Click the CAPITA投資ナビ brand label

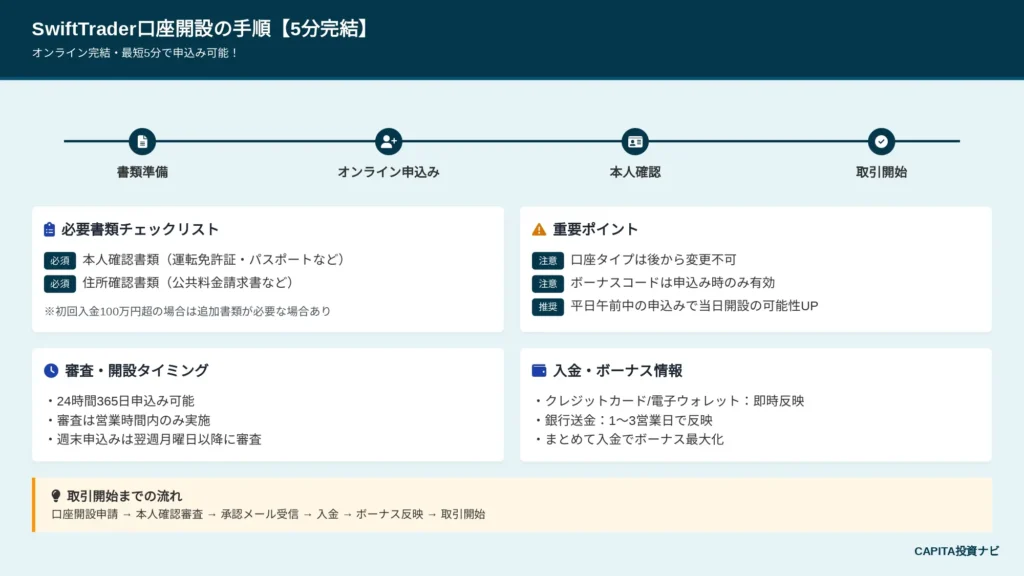pyautogui.click(x=956, y=551)
